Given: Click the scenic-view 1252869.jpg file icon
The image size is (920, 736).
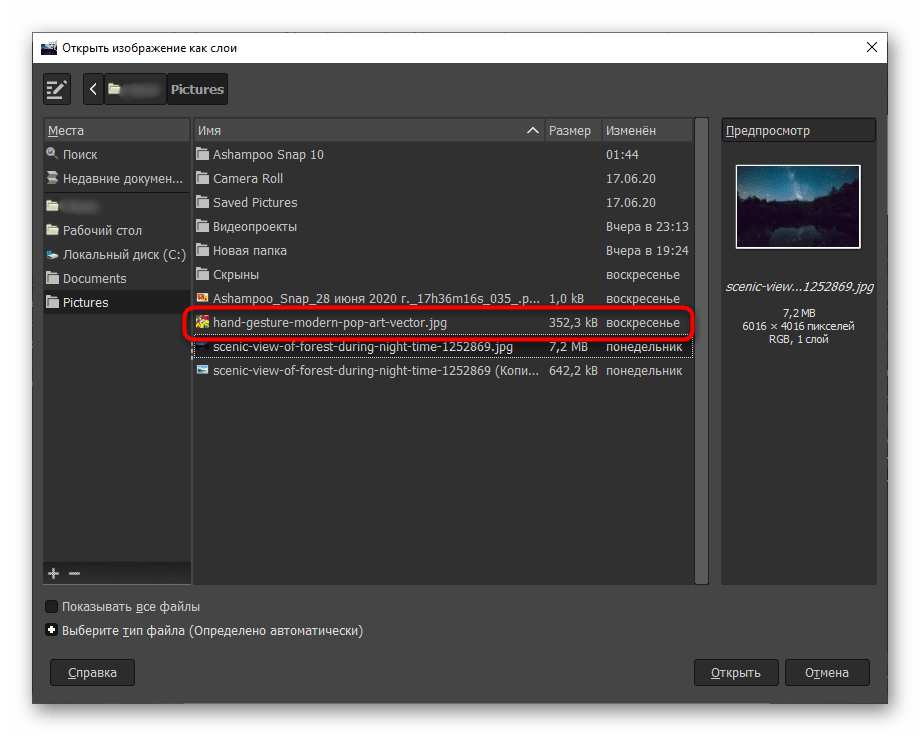Looking at the screenshot, I should click(202, 346).
